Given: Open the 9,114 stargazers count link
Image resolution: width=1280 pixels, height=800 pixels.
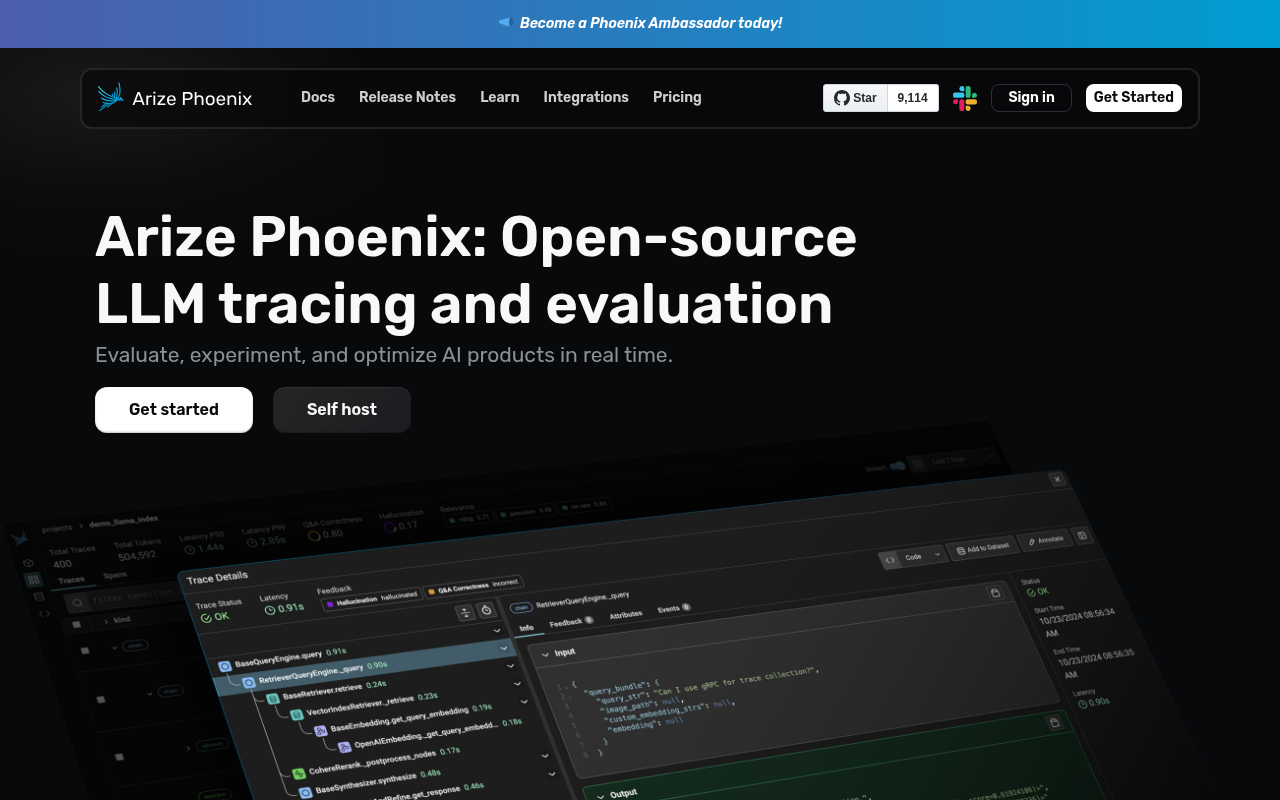Looking at the screenshot, I should (913, 98).
